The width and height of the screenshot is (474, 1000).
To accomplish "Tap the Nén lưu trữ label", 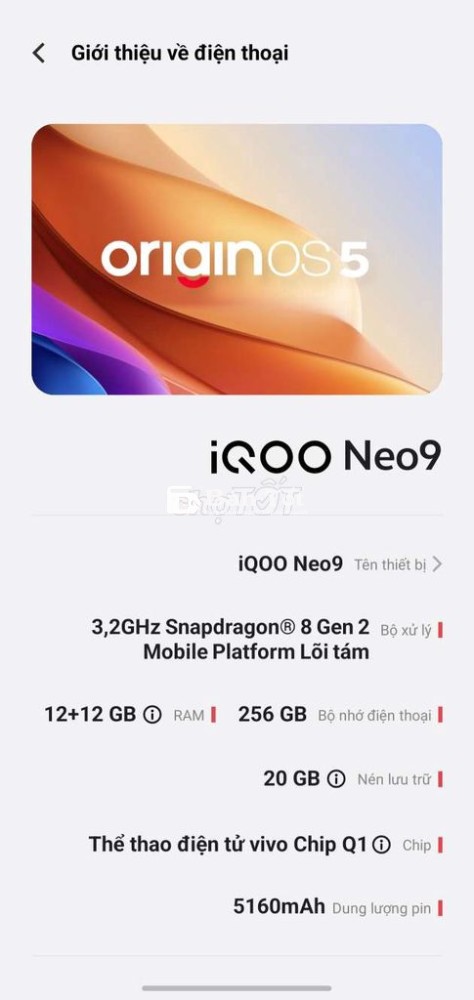I will tap(394, 779).
